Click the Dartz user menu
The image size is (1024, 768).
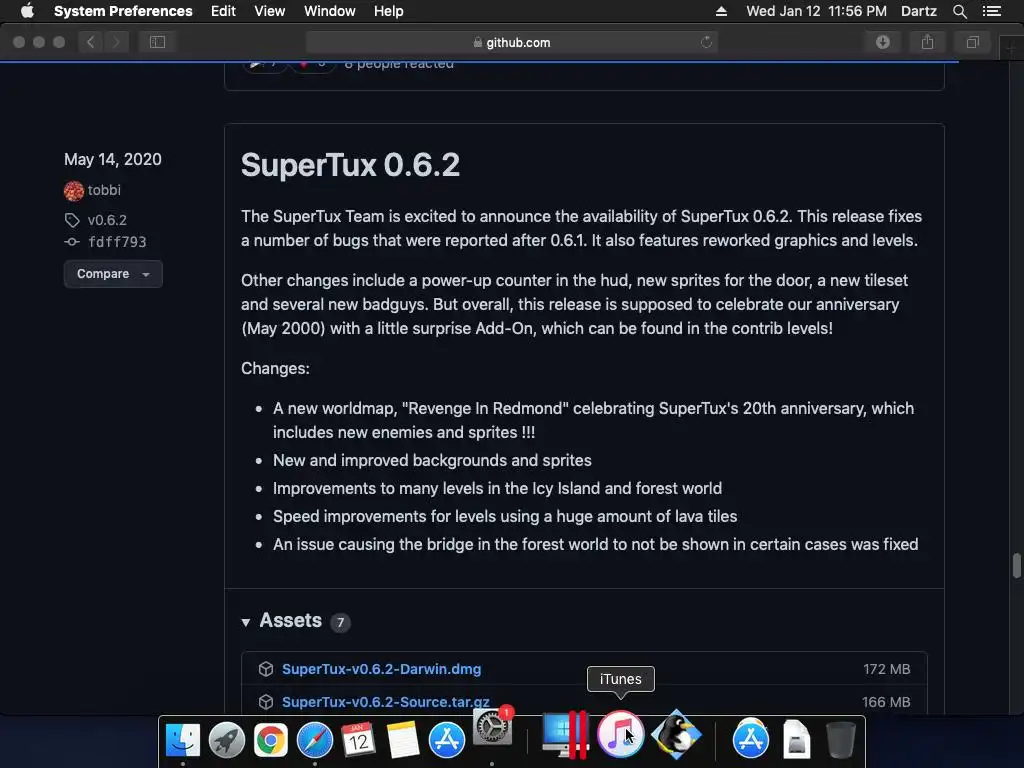point(918,11)
